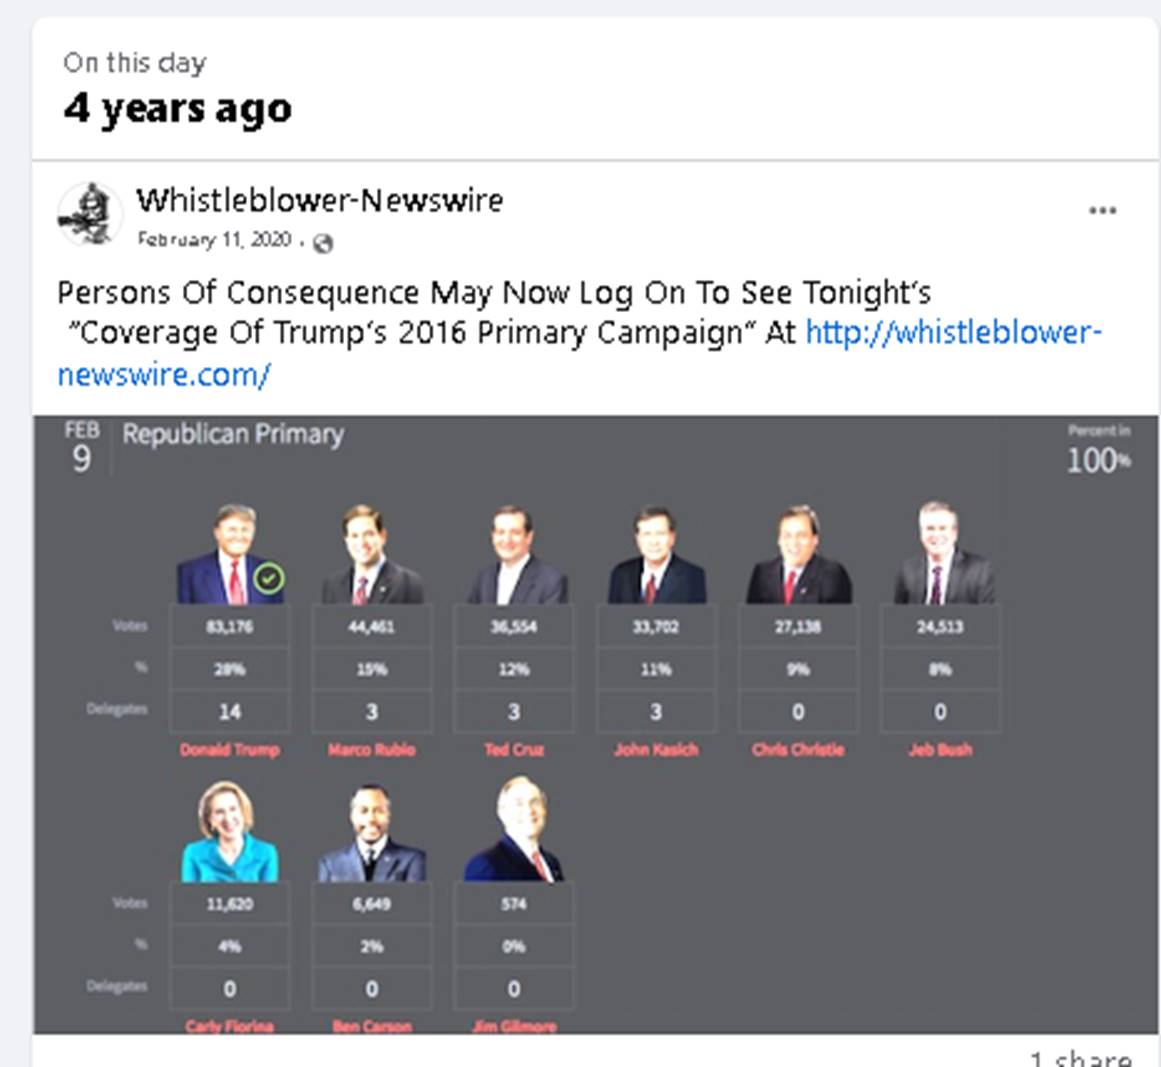Image resolution: width=1161 pixels, height=1067 pixels.
Task: Click Carly Fiorina's candidate photo
Action: [x=230, y=831]
